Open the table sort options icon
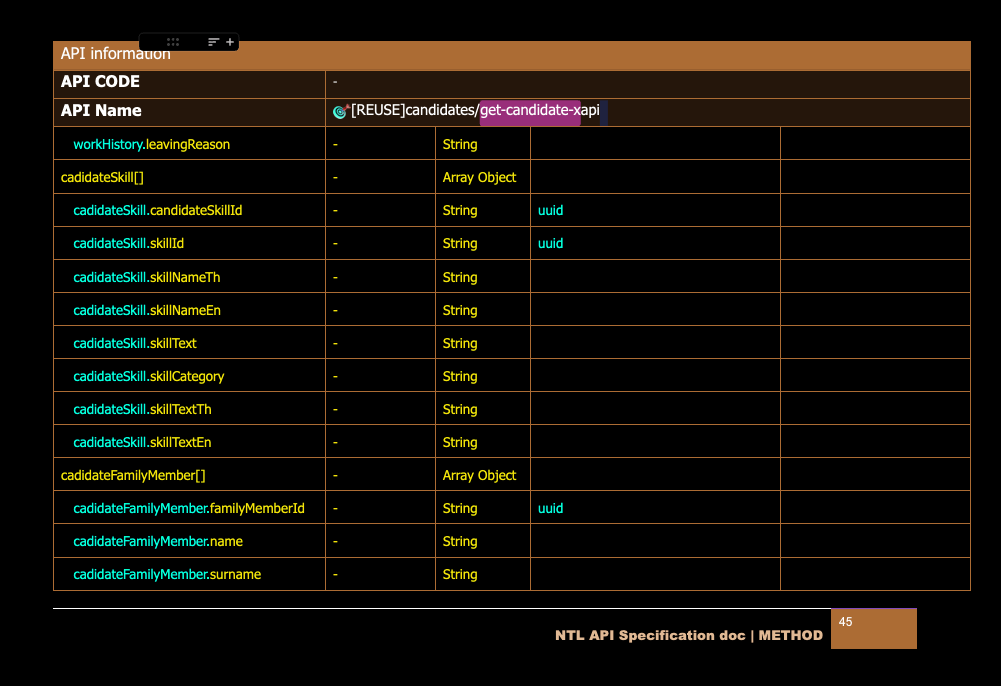This screenshot has height=686, width=1001. click(213, 42)
